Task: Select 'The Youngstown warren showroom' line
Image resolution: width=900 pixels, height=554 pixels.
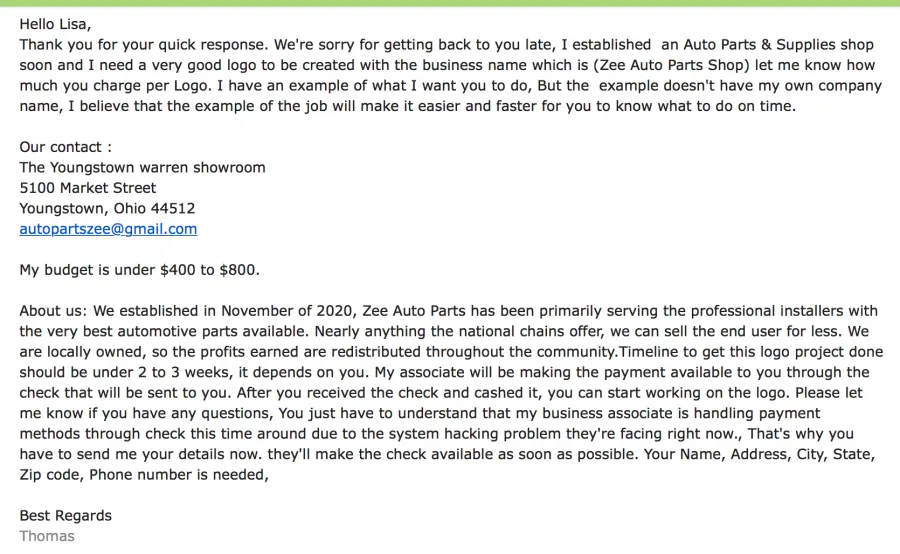Action: point(142,168)
